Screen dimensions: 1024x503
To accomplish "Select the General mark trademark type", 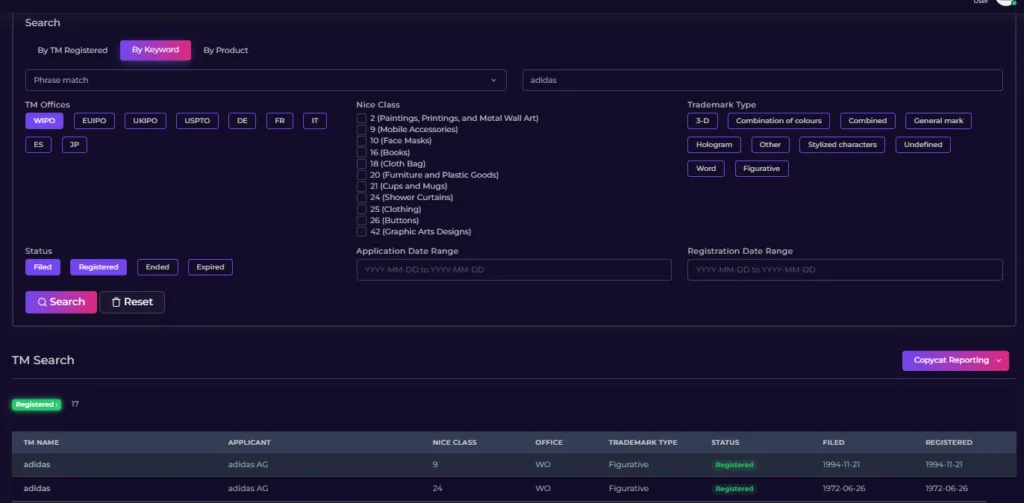I will (x=938, y=121).
